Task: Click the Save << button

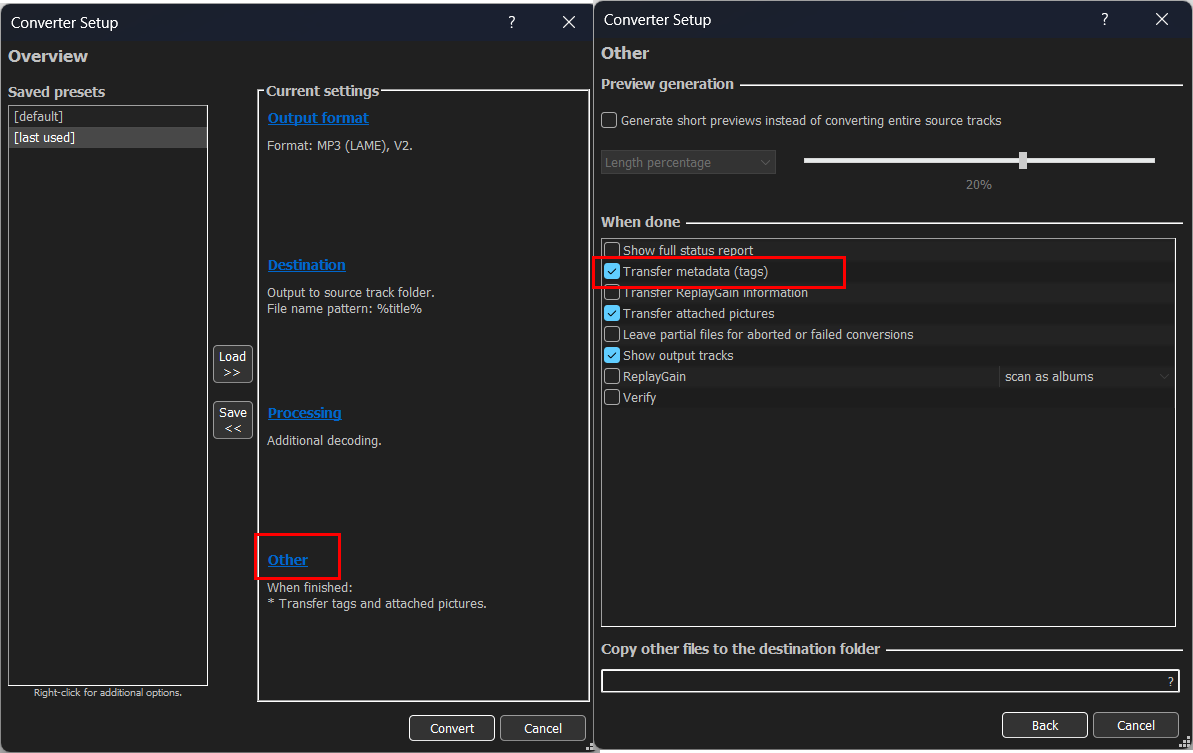Action: click(233, 420)
